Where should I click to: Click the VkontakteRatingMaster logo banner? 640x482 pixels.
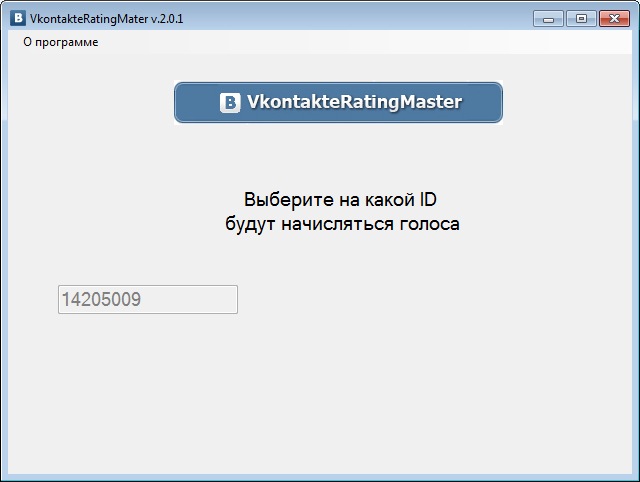click(x=338, y=102)
